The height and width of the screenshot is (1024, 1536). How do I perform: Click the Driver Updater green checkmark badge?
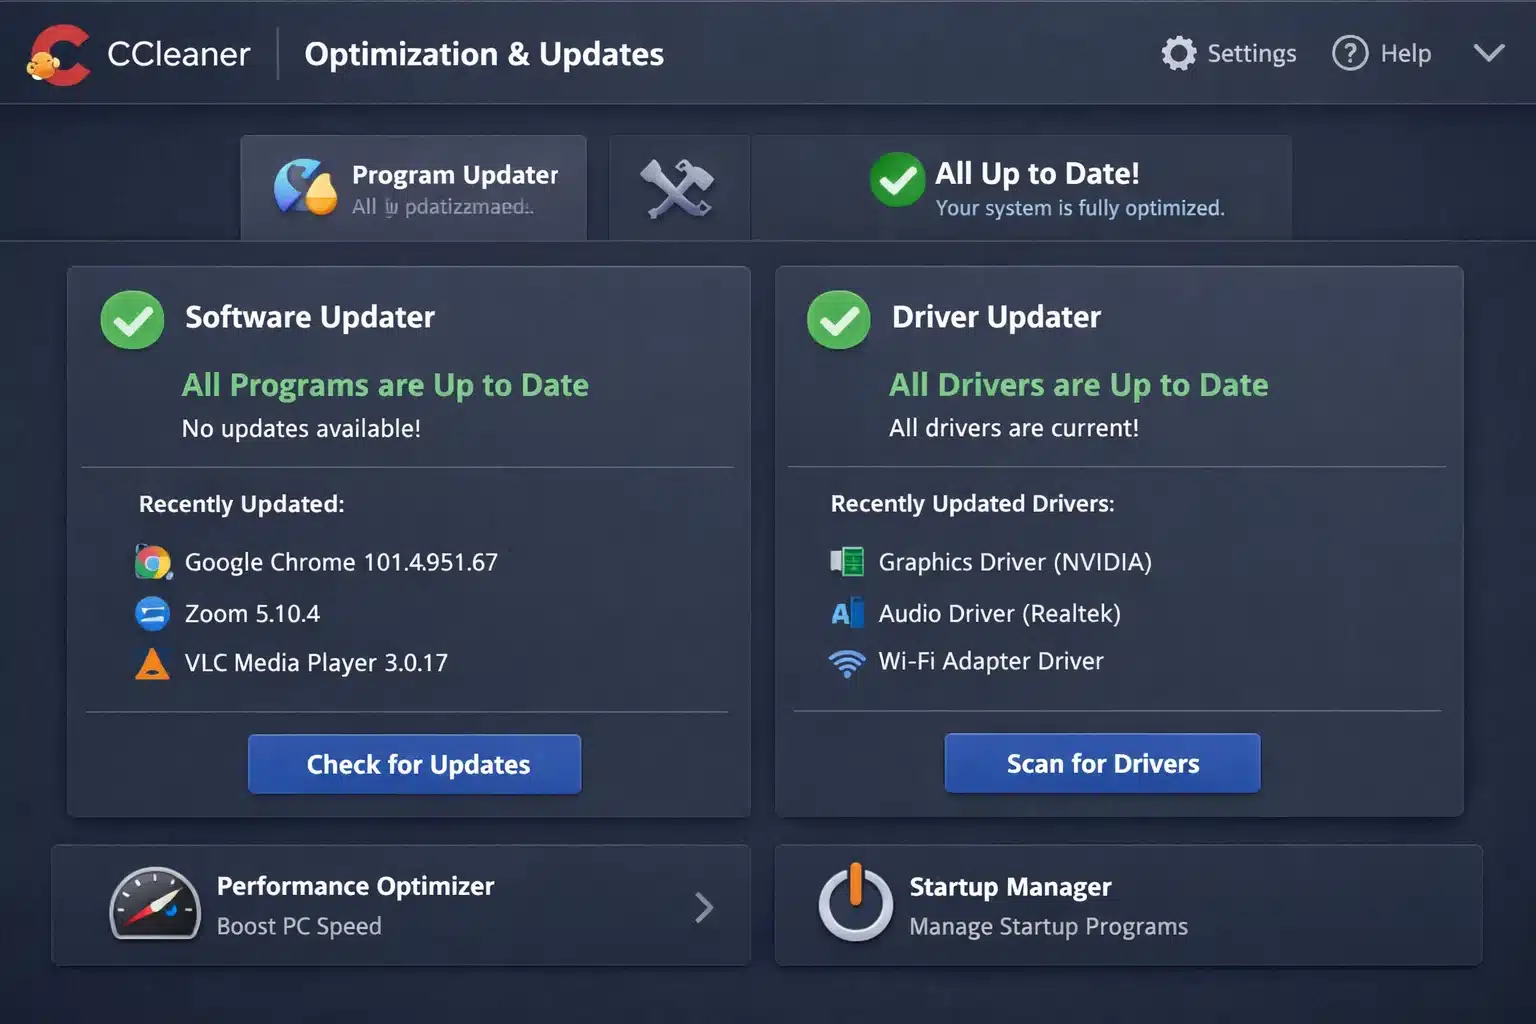pos(838,319)
